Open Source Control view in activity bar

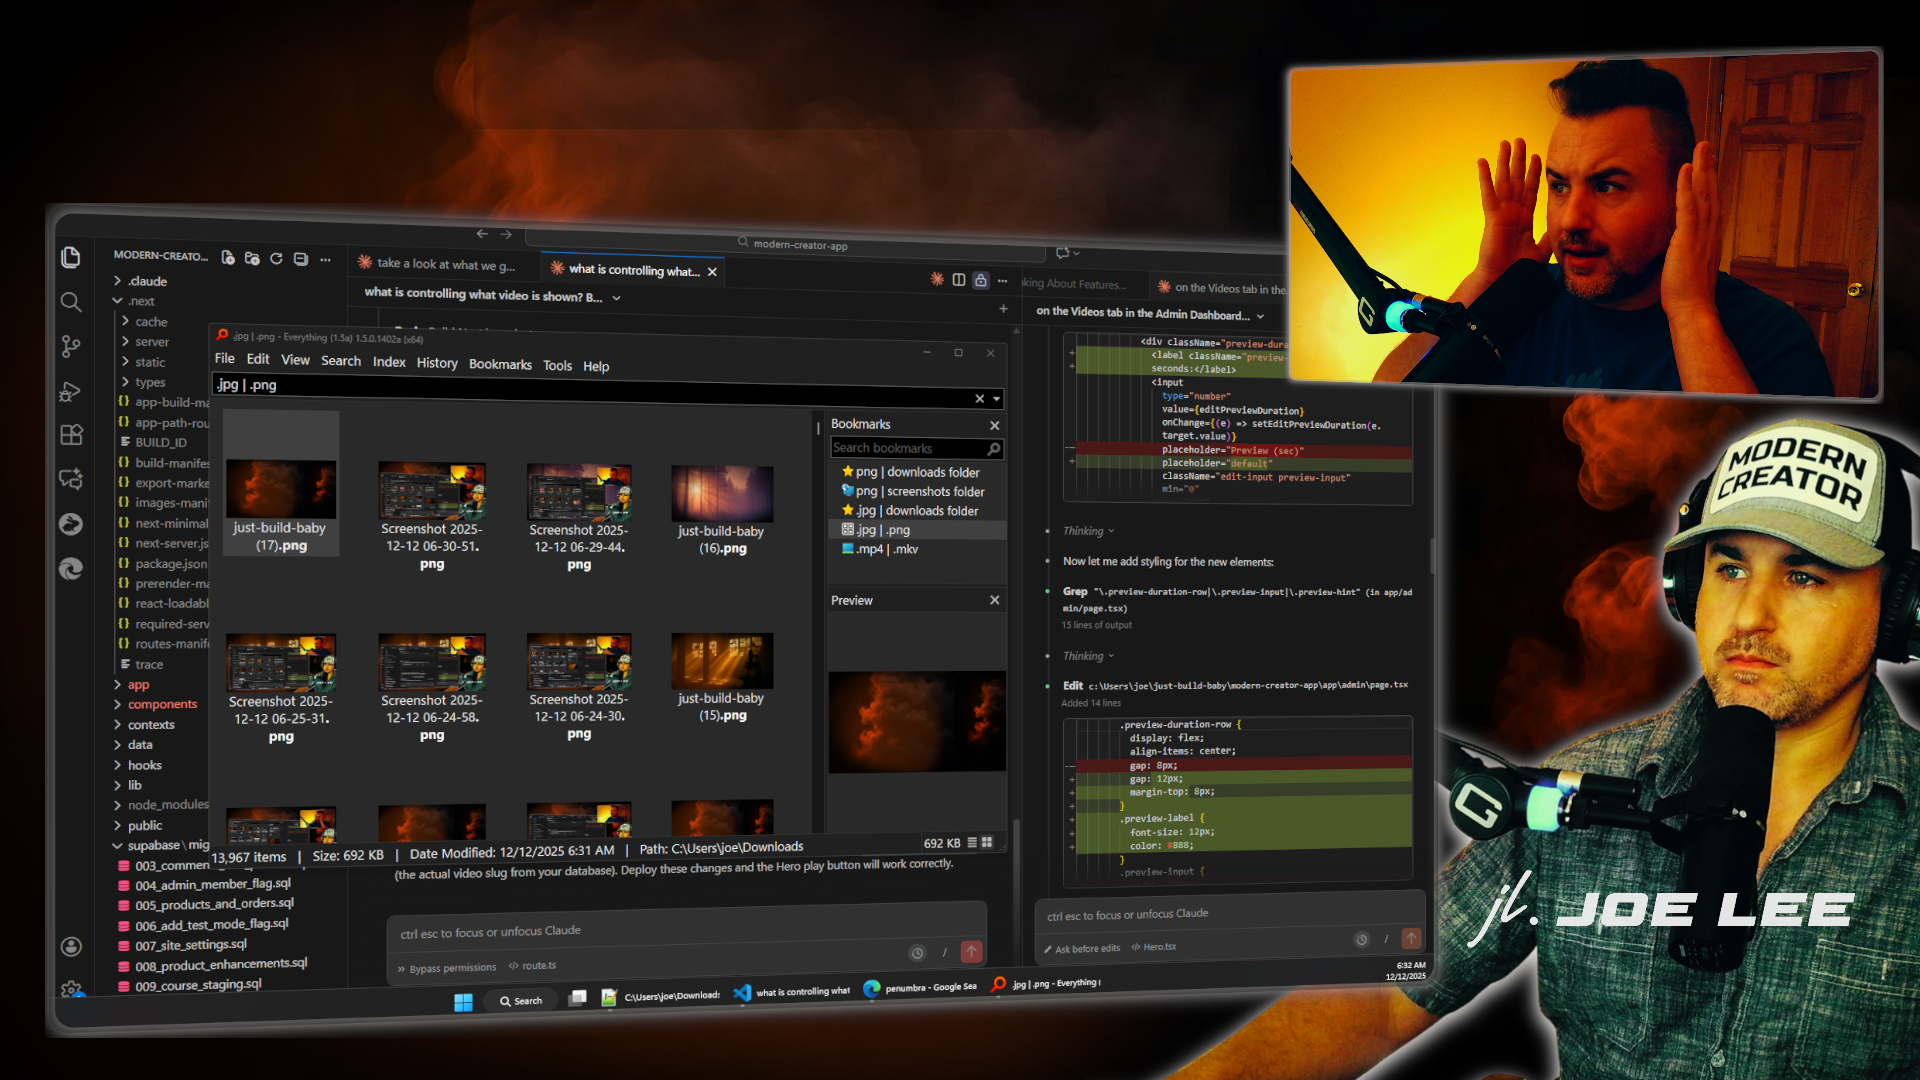pos(70,347)
